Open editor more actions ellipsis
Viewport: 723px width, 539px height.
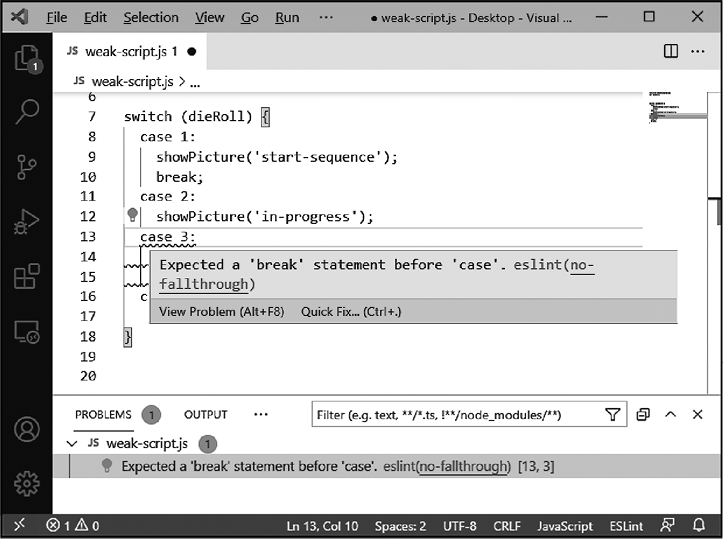699,51
